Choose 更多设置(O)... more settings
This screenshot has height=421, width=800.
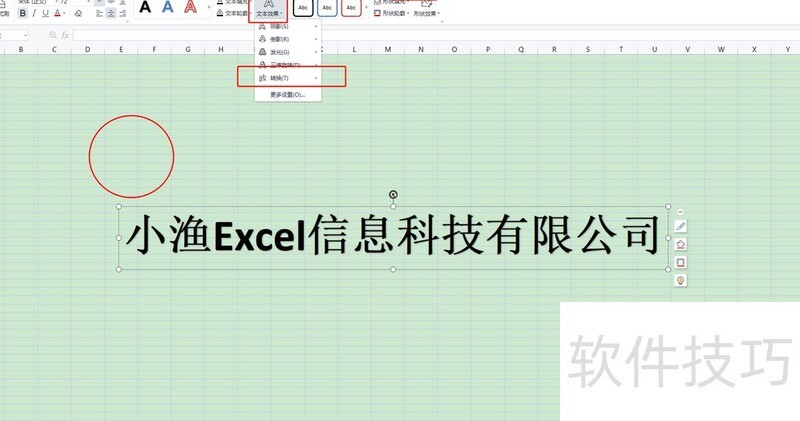pos(287,95)
